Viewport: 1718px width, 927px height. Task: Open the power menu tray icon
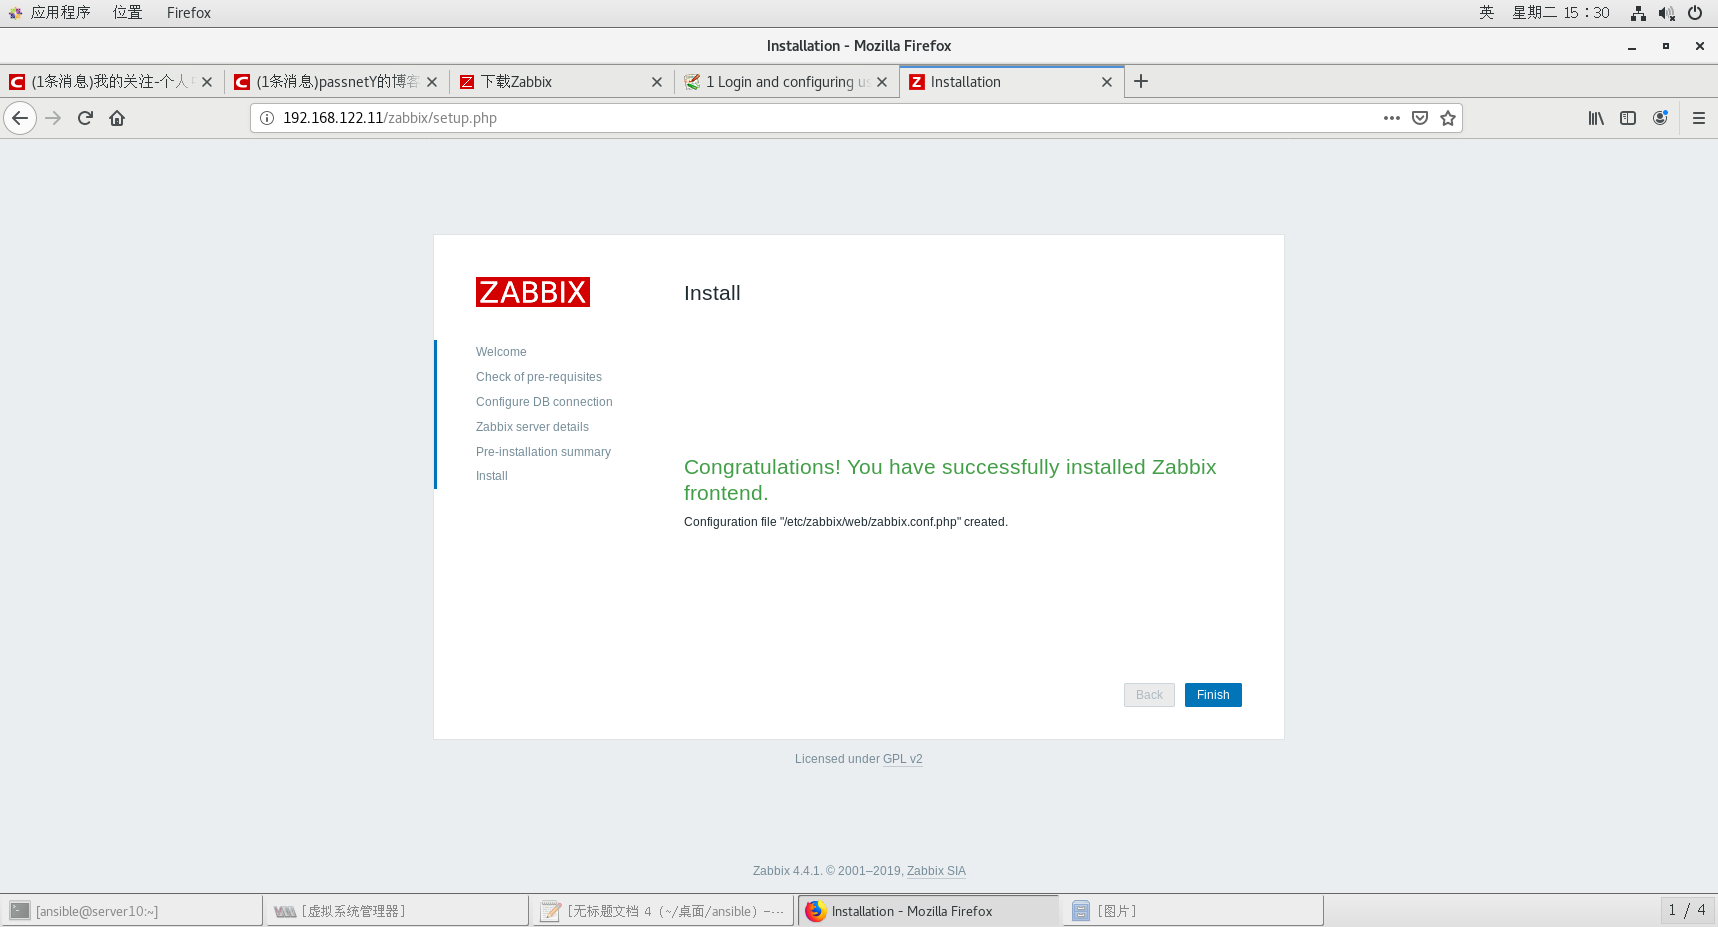1695,13
